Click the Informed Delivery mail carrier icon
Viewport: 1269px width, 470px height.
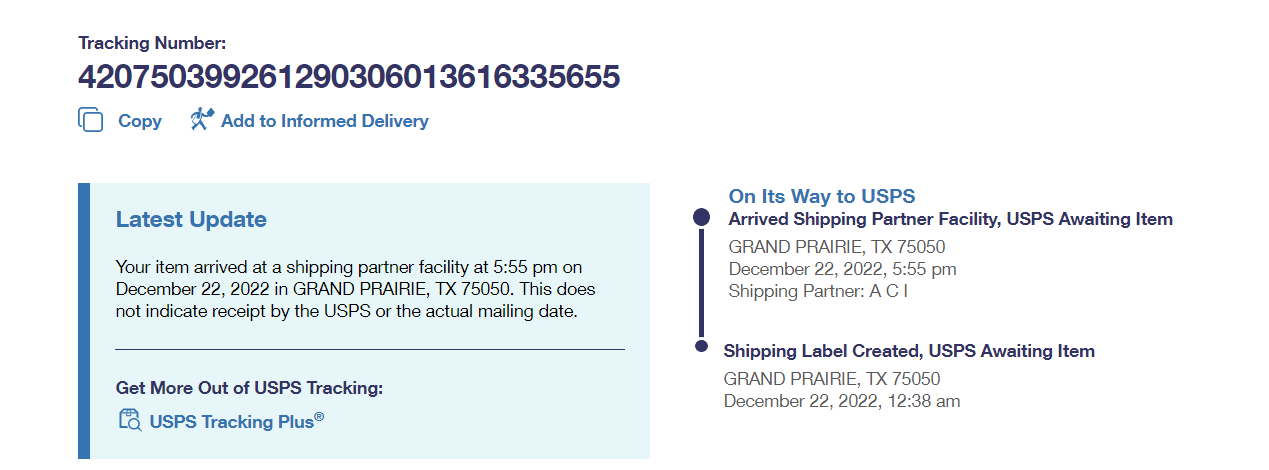click(202, 120)
